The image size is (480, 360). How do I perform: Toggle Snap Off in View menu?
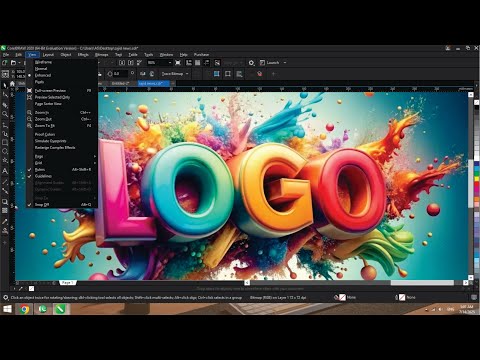tap(61, 205)
